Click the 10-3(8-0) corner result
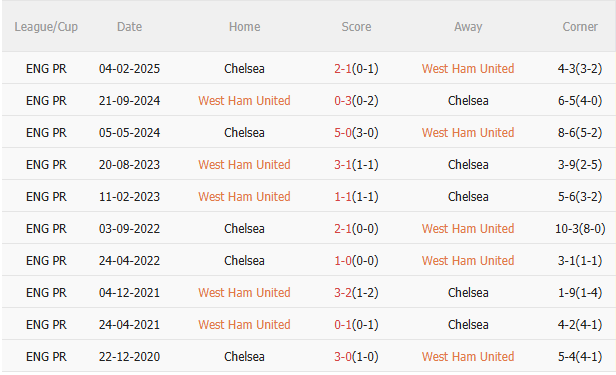The width and height of the screenshot is (616, 375). coord(580,229)
